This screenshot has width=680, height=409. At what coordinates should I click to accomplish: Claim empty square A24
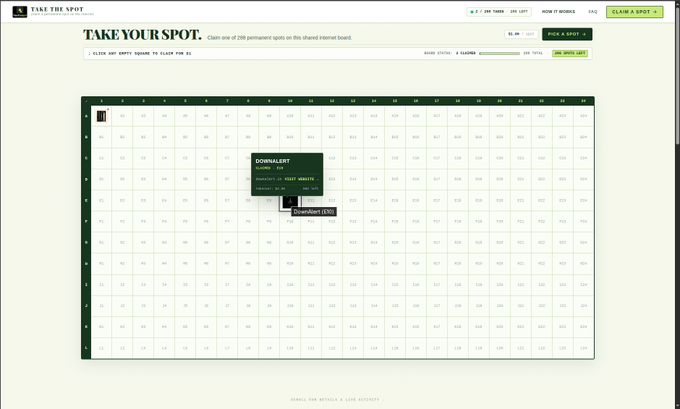tap(584, 116)
